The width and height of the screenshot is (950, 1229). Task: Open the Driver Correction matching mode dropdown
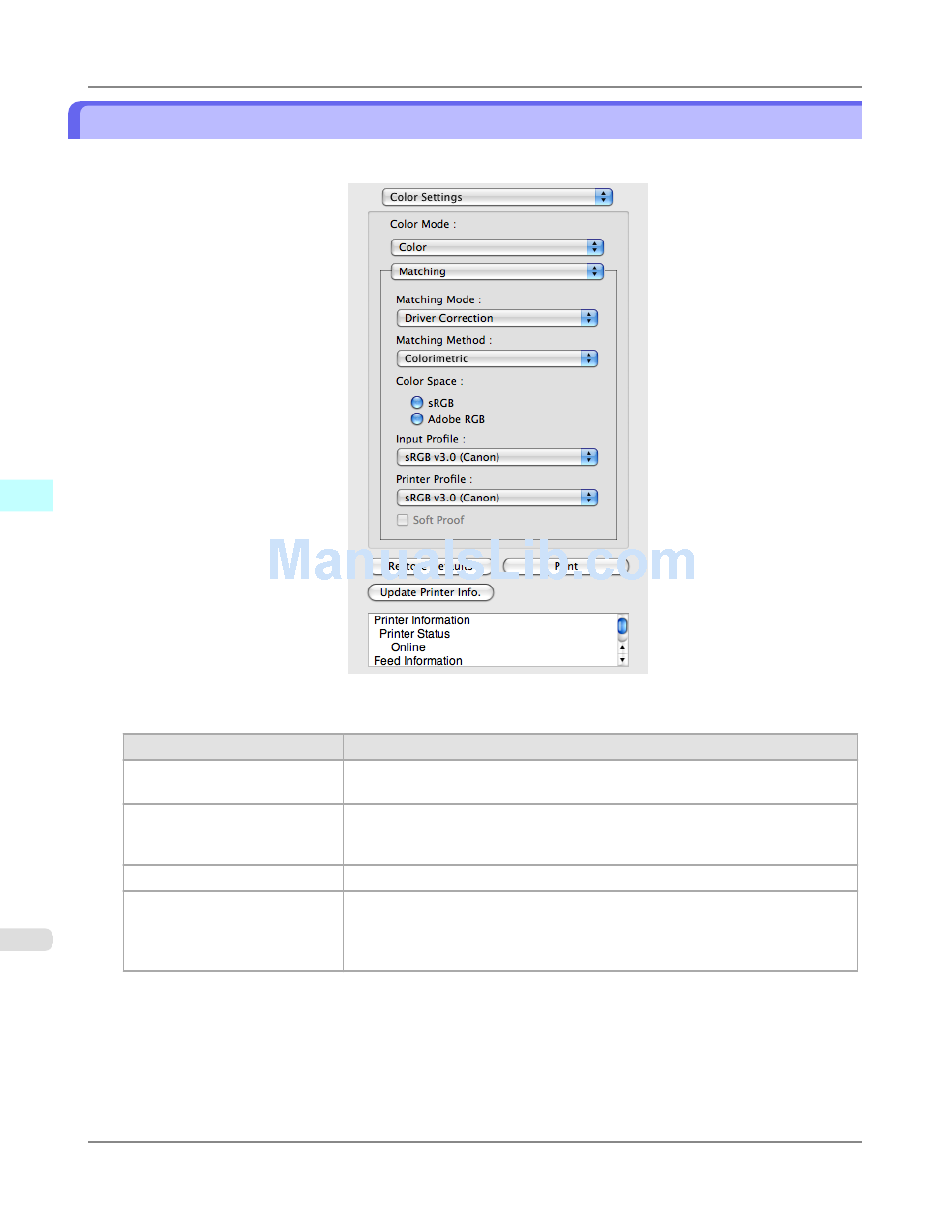pos(497,318)
